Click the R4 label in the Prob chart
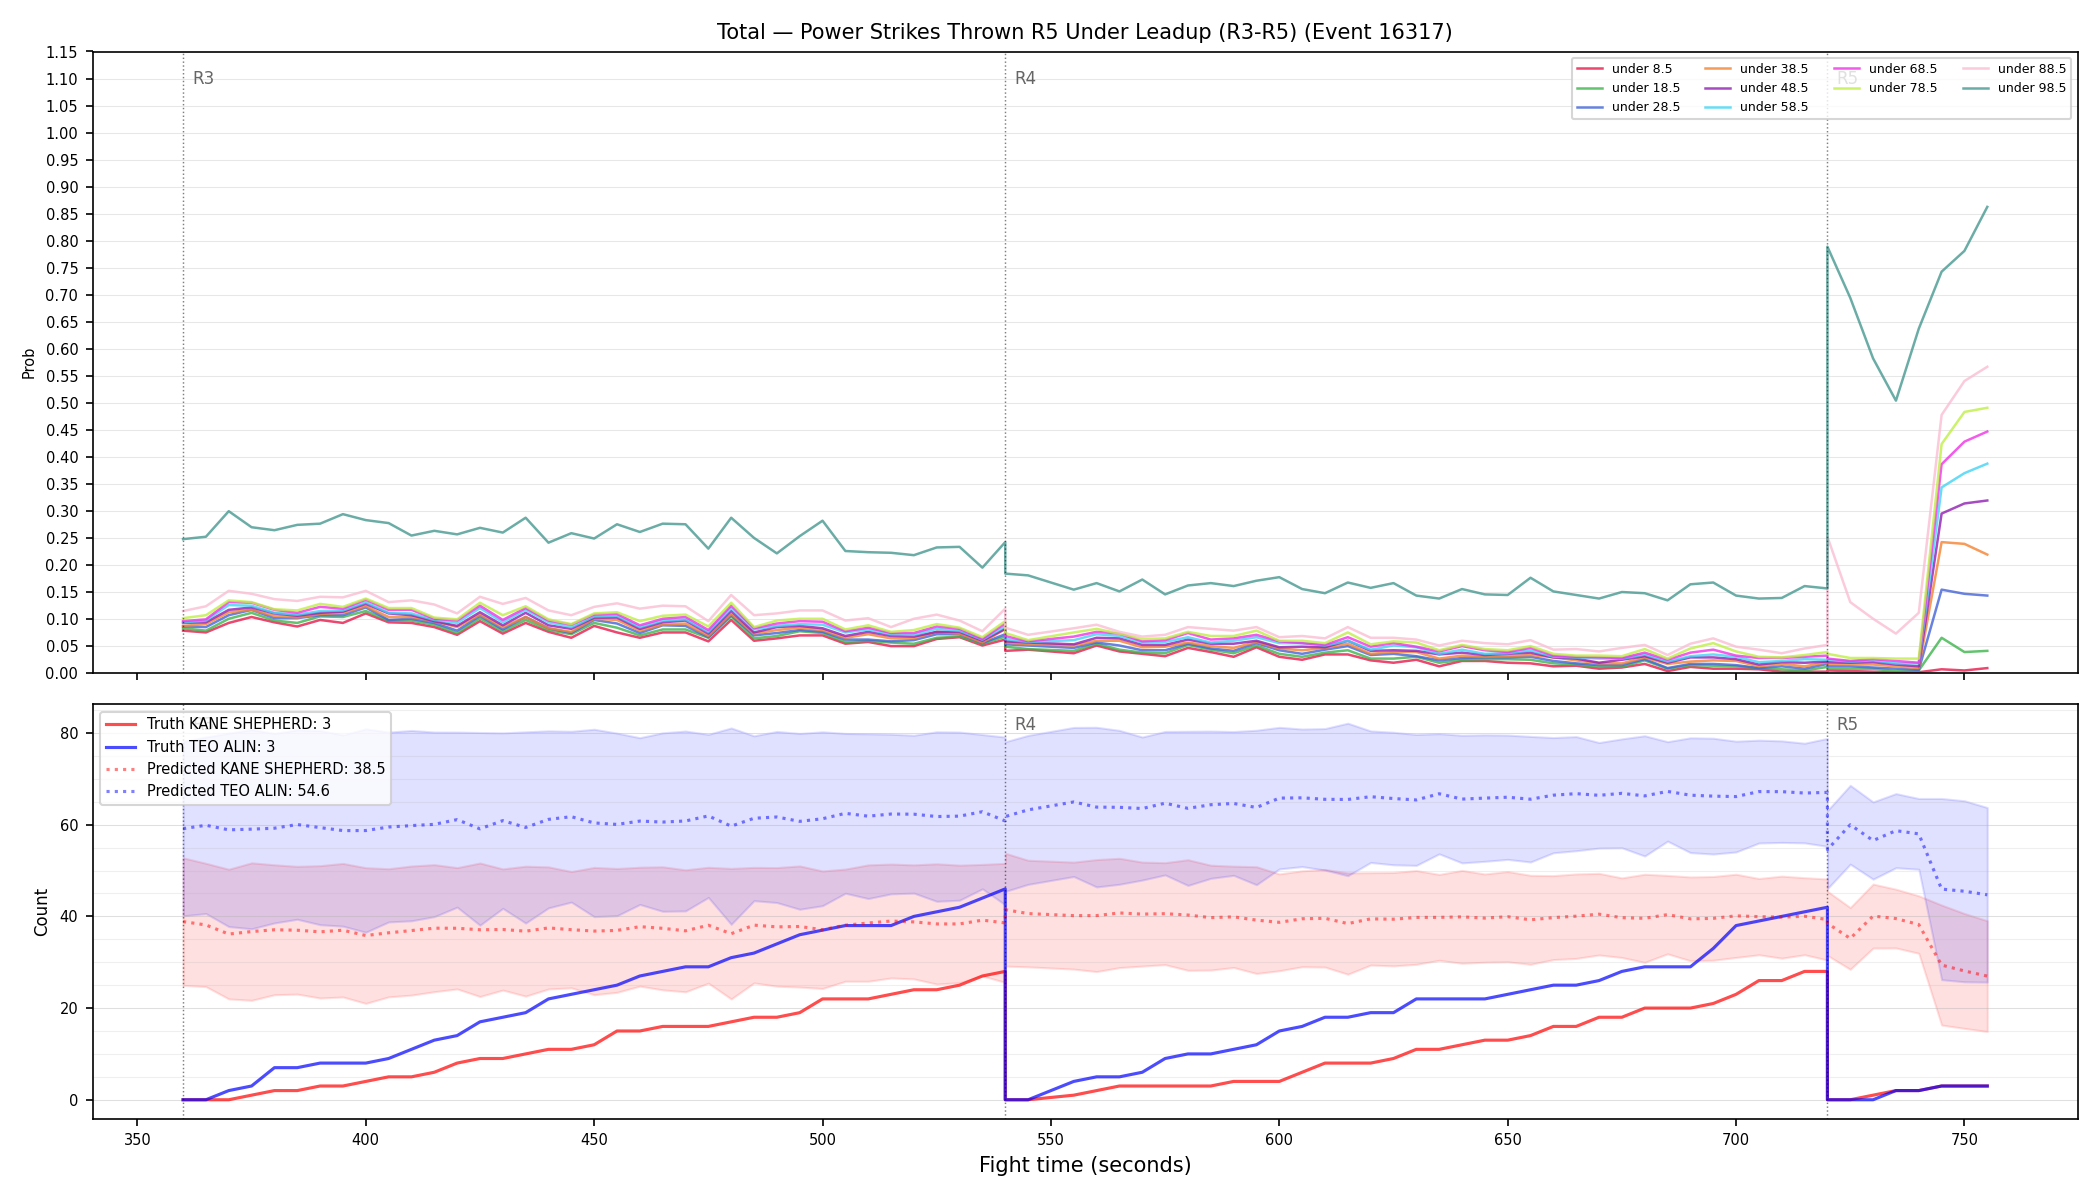The image size is (2100, 1200). point(1025,78)
